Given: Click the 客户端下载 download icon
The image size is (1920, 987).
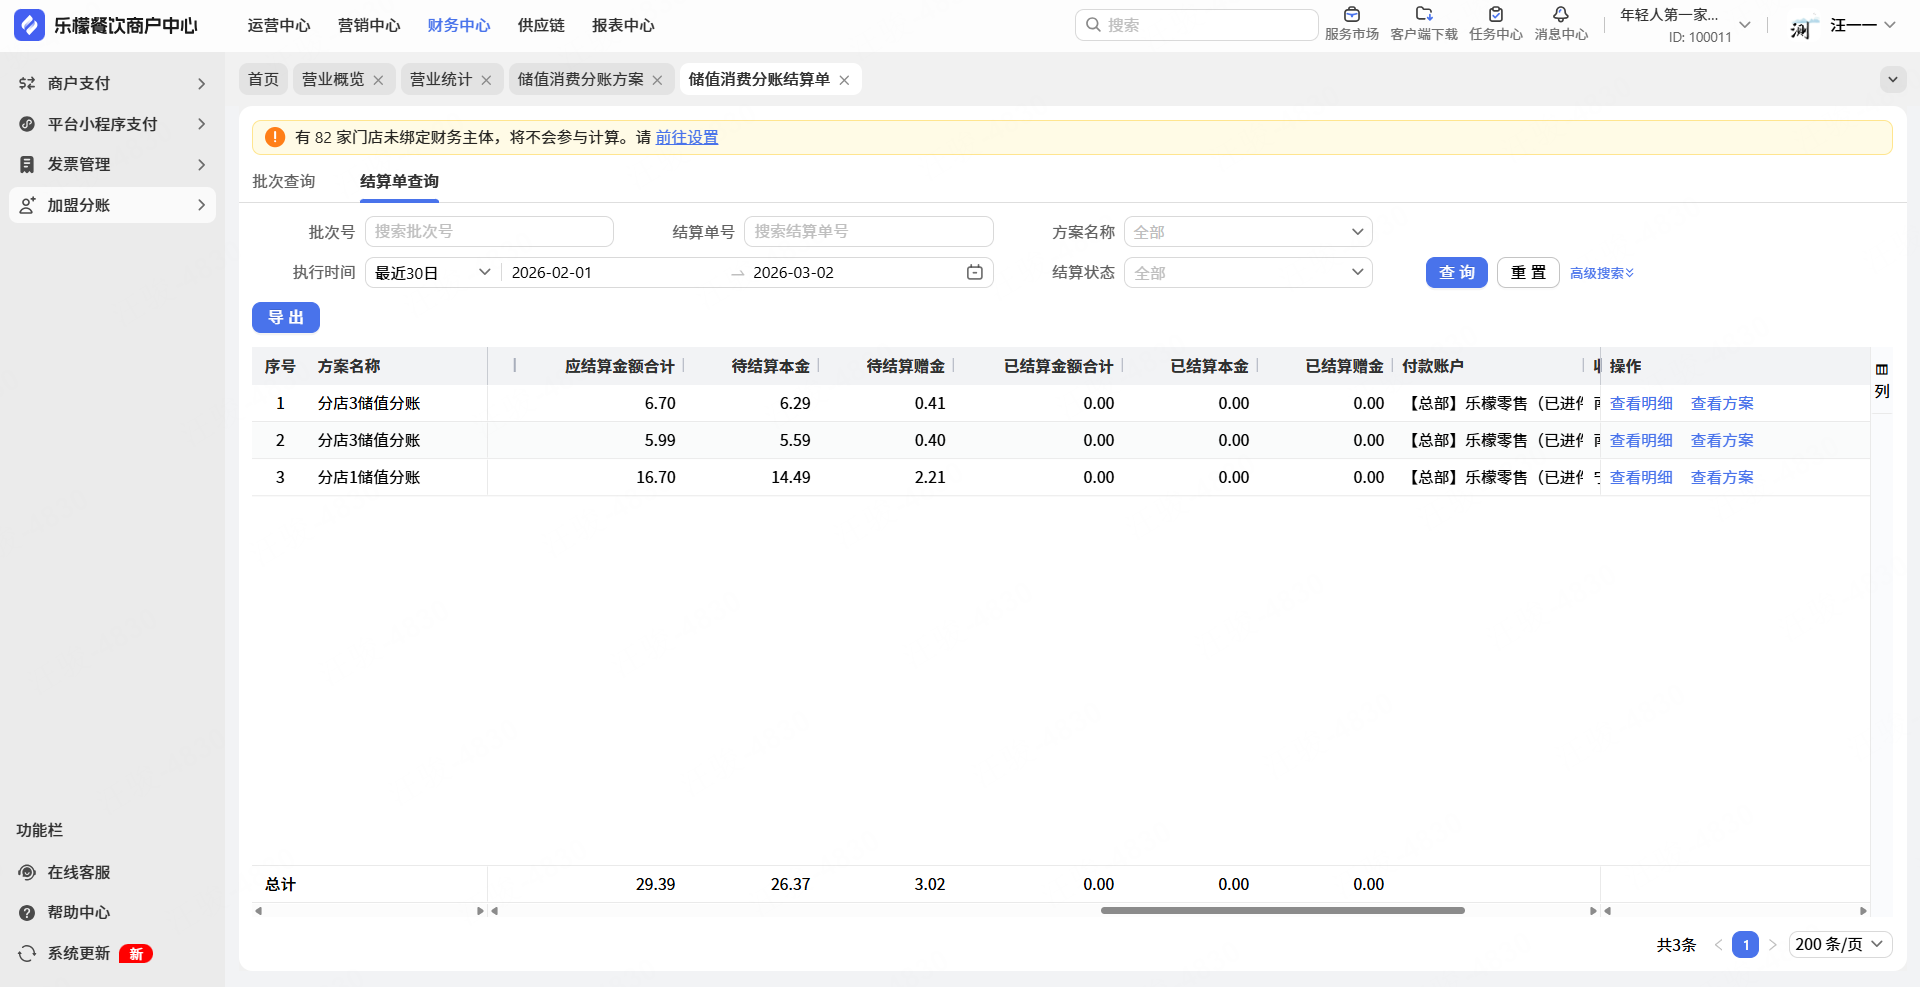Looking at the screenshot, I should pyautogui.click(x=1424, y=16).
